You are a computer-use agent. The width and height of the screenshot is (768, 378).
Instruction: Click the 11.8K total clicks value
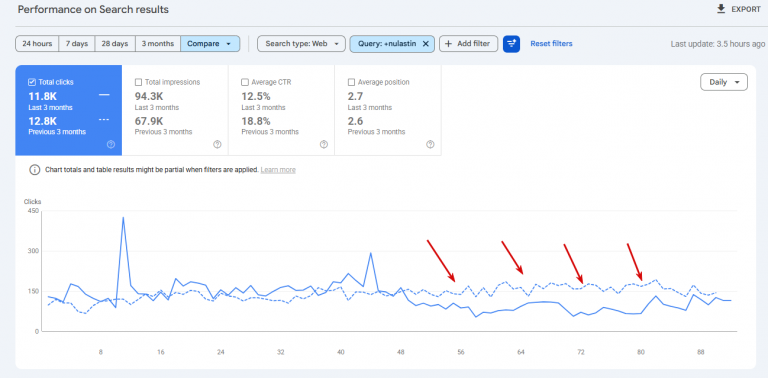coord(43,96)
